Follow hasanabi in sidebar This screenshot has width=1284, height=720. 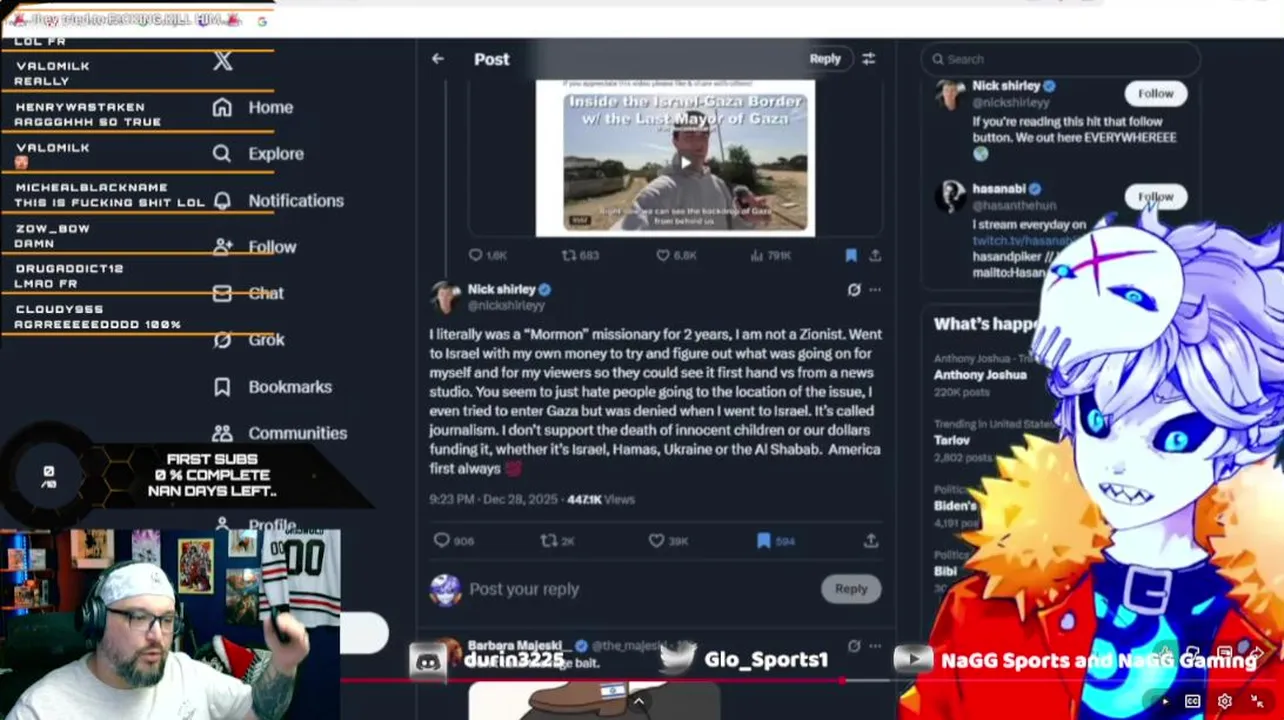[1155, 196]
